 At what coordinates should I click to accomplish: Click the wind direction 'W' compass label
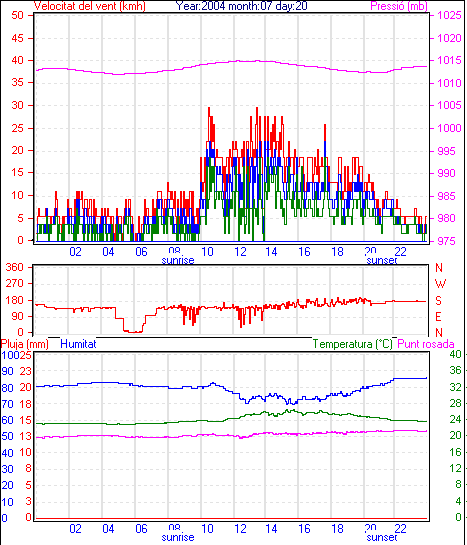440,284
